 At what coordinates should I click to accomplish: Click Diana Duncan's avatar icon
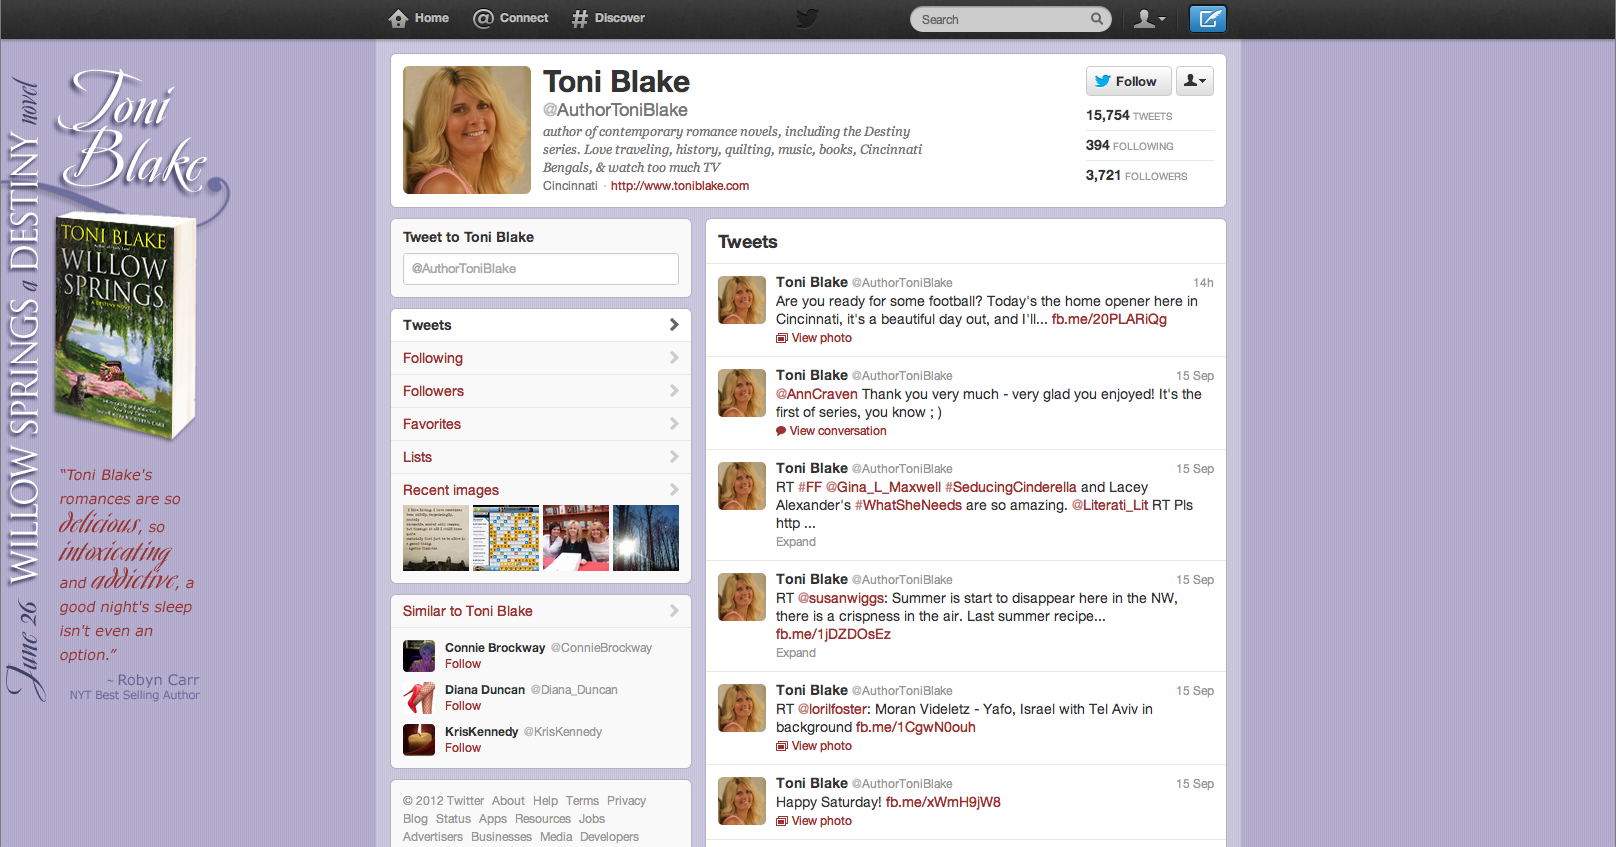[419, 698]
